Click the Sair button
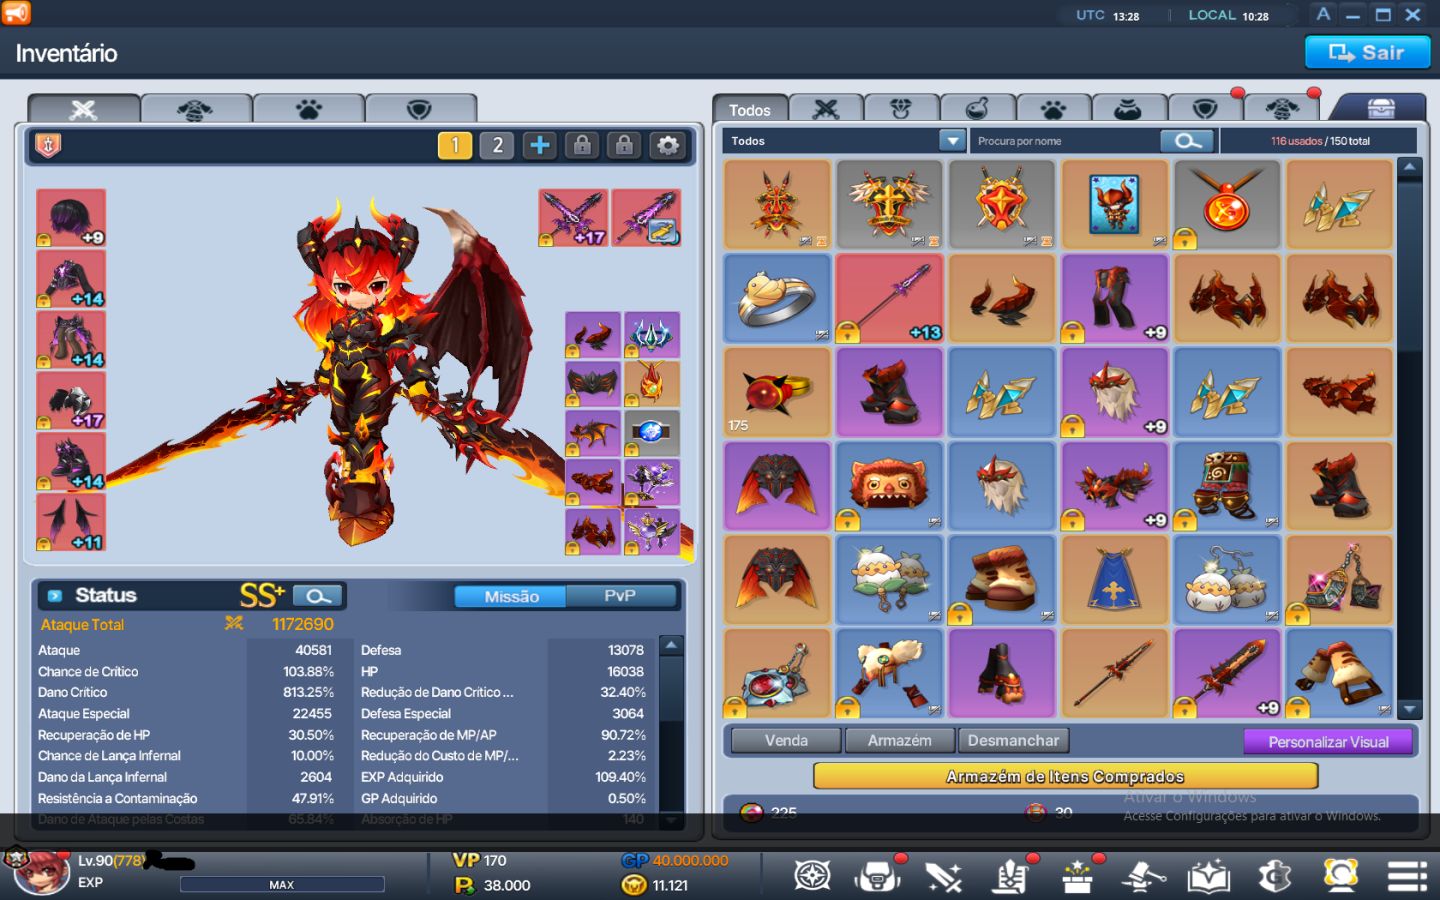The image size is (1440, 900). (1367, 53)
